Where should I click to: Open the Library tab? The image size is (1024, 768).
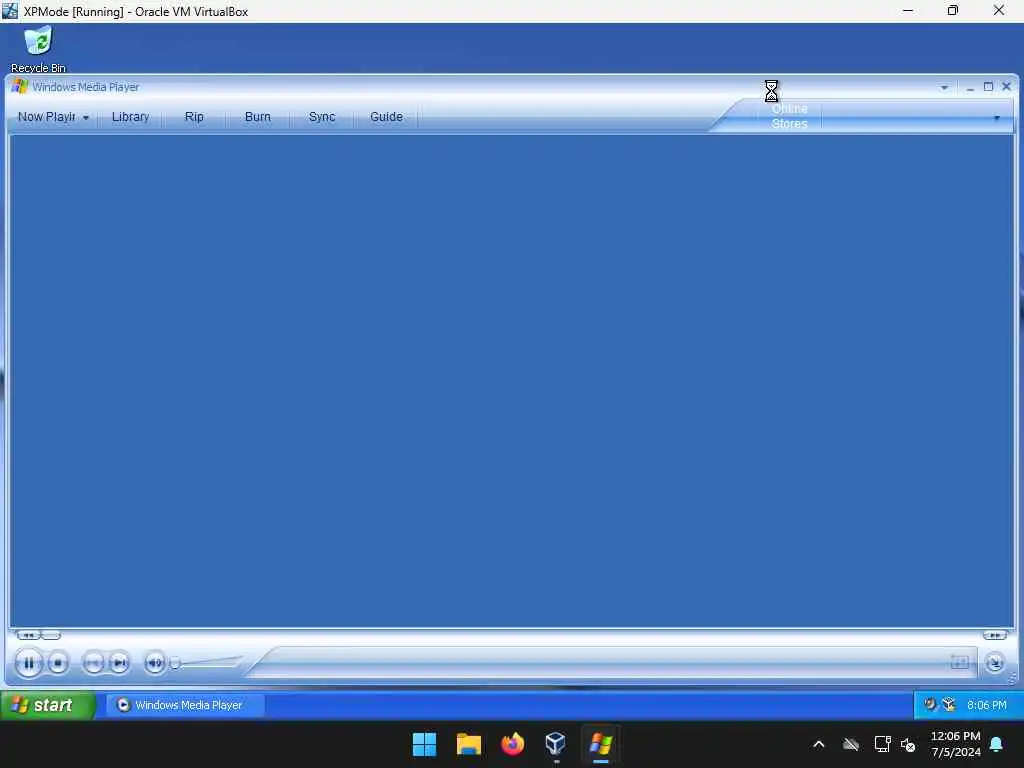(130, 117)
